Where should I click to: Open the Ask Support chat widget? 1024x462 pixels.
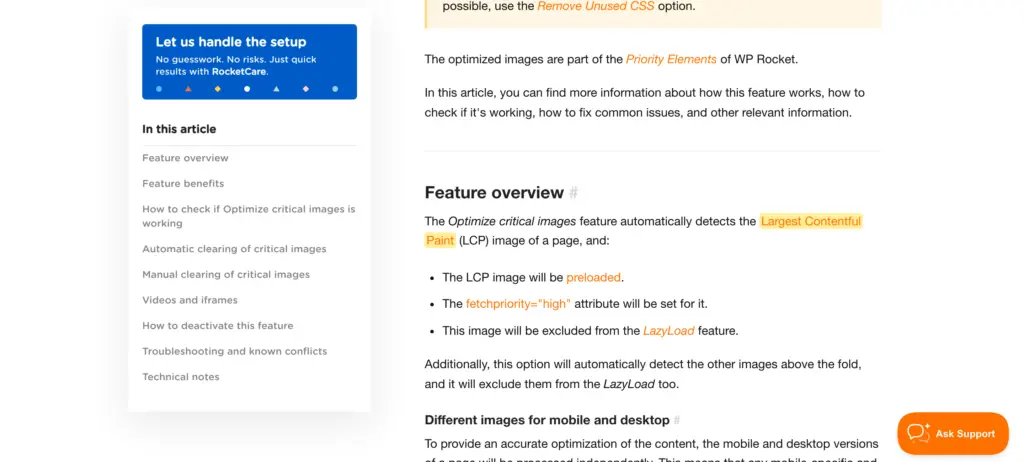(x=953, y=433)
